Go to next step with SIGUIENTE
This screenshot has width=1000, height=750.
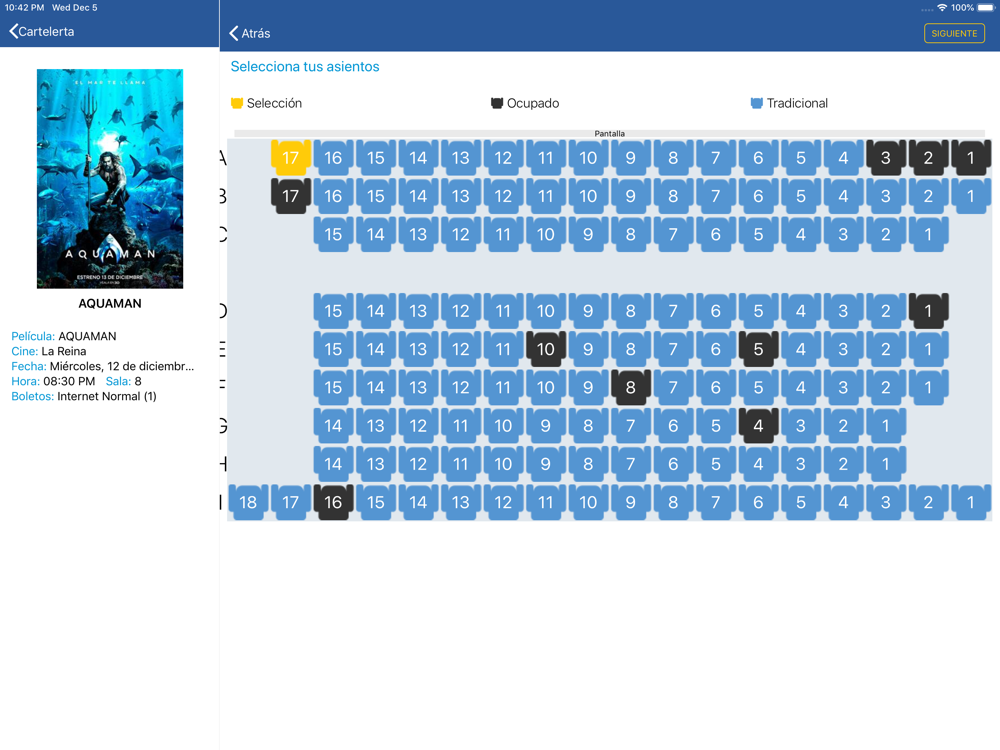click(x=954, y=33)
